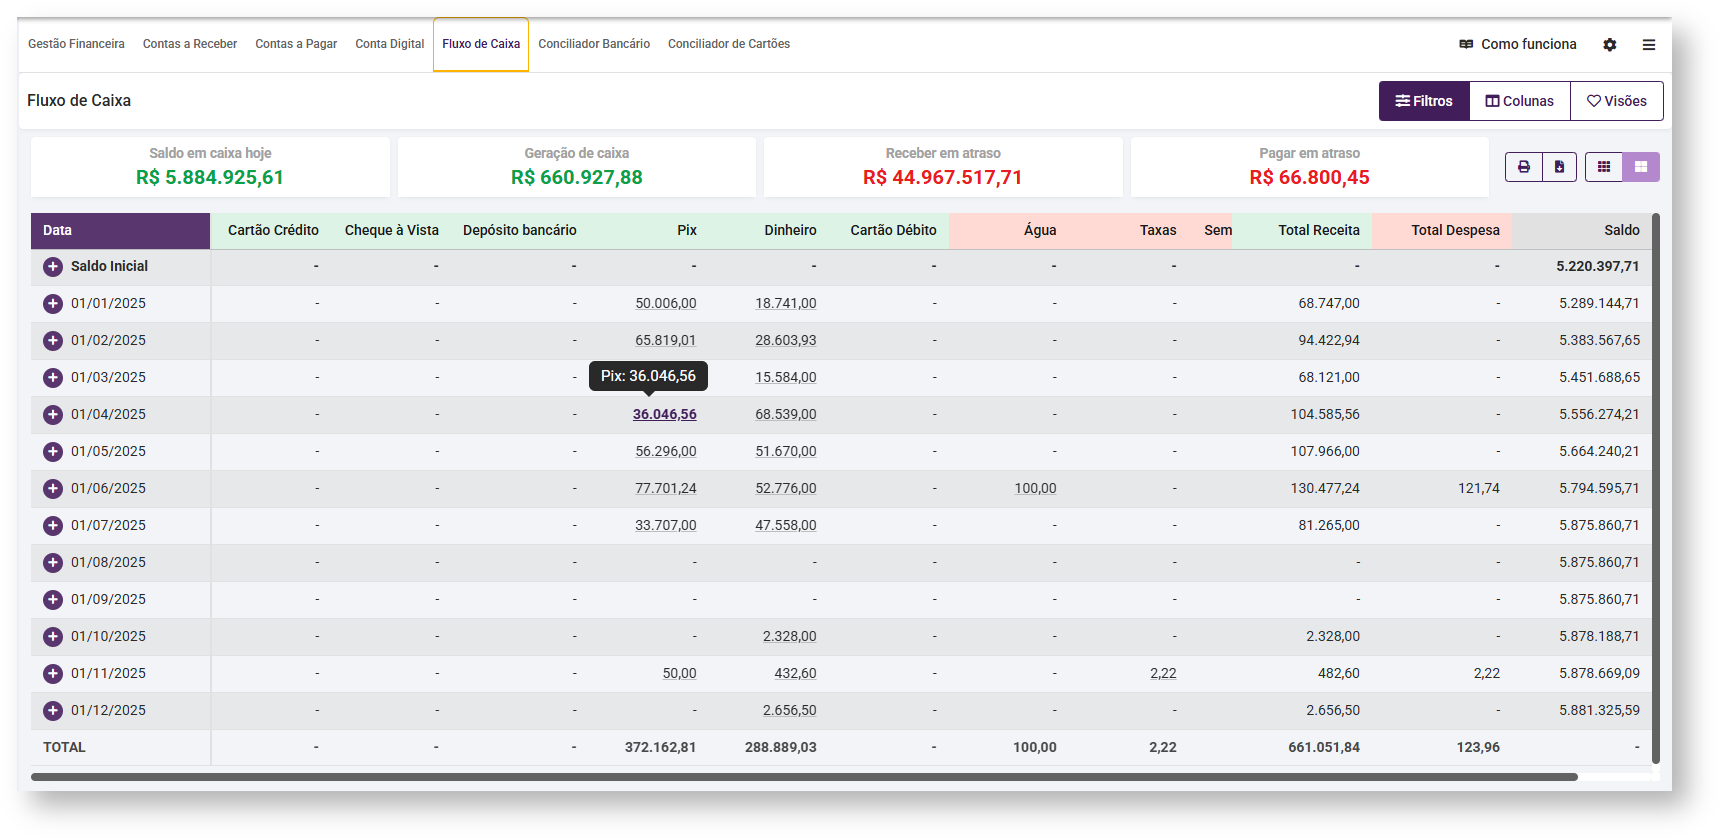Open Dinheiro value 68.539,00
The width and height of the screenshot is (1720, 839).
pyautogui.click(x=786, y=414)
